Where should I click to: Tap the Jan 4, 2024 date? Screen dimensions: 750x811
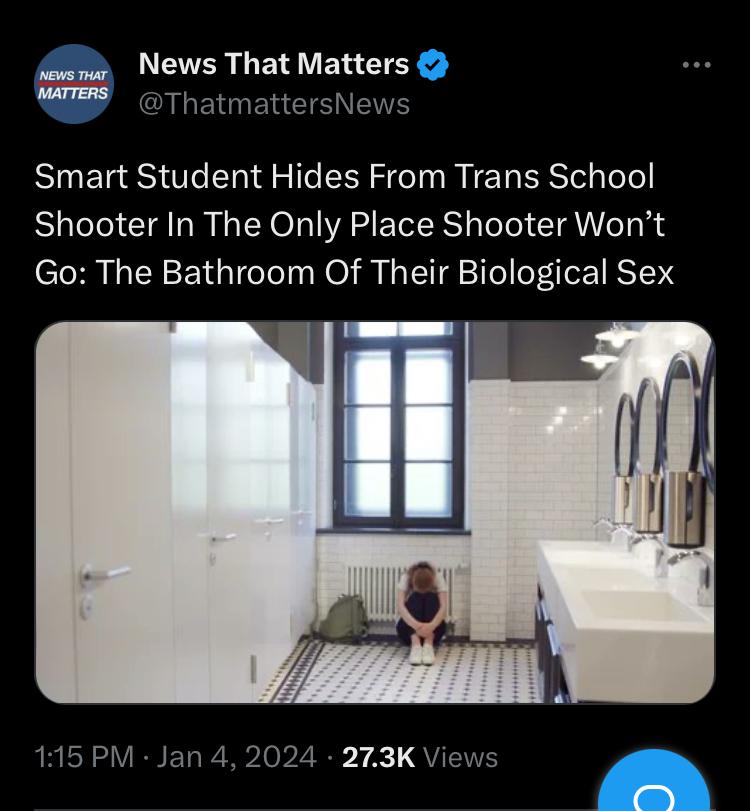[x=236, y=757]
